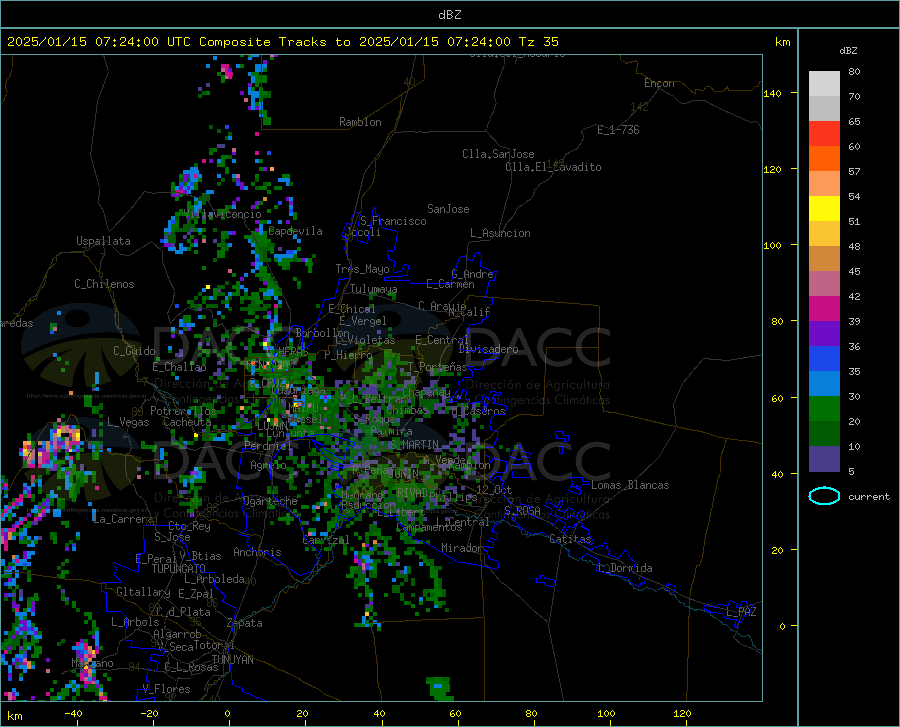
Task: Click the L_Arboles label
Action: [135, 621]
